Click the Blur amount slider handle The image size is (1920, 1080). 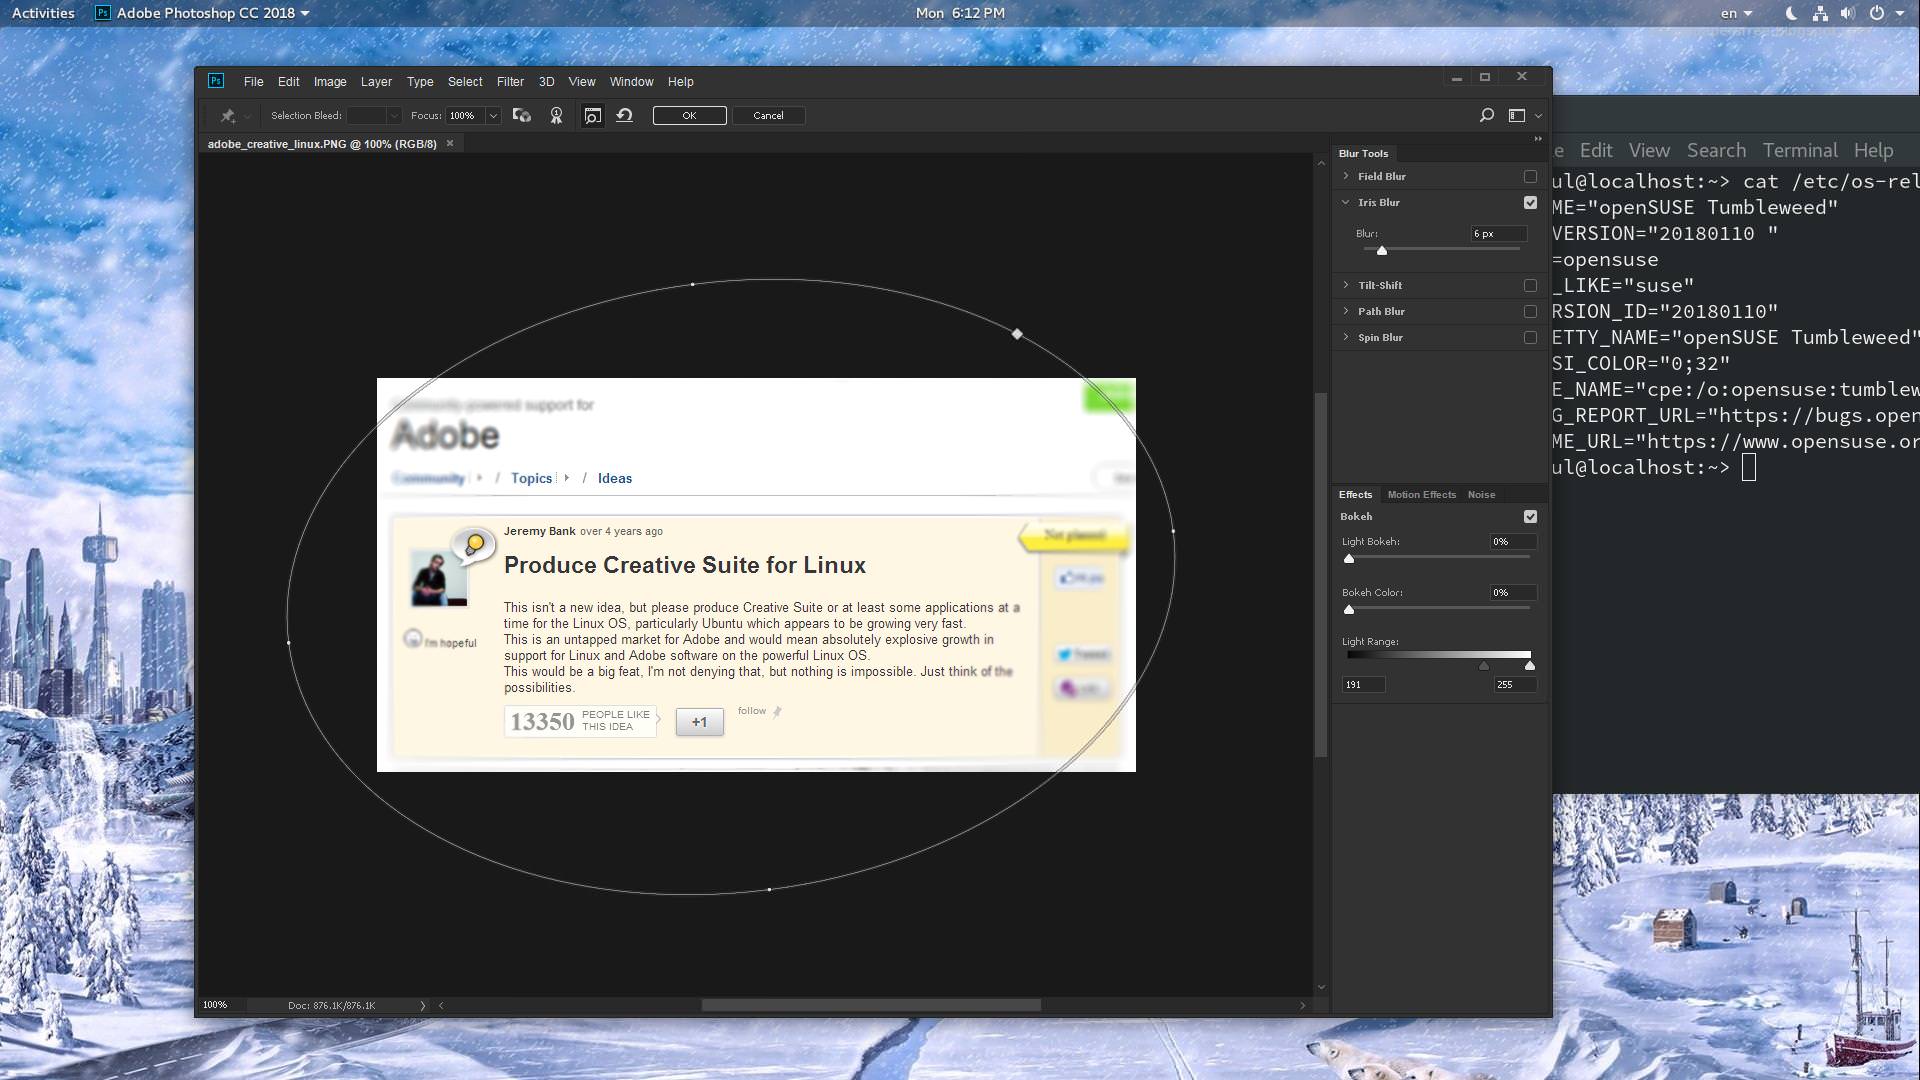click(x=1382, y=250)
